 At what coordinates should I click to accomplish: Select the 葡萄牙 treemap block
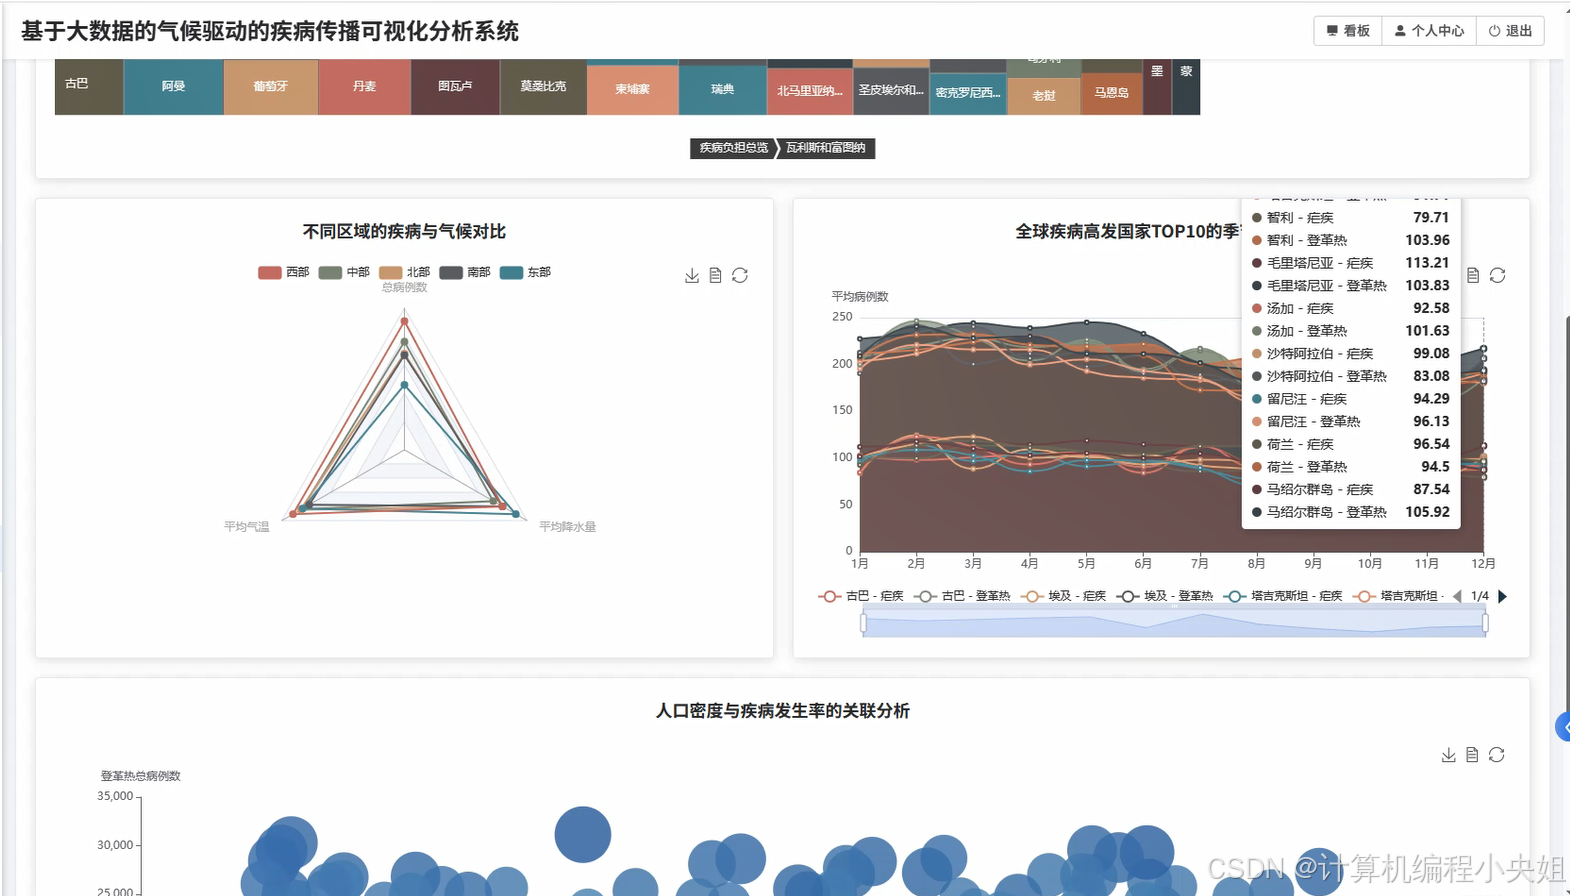pos(271,86)
